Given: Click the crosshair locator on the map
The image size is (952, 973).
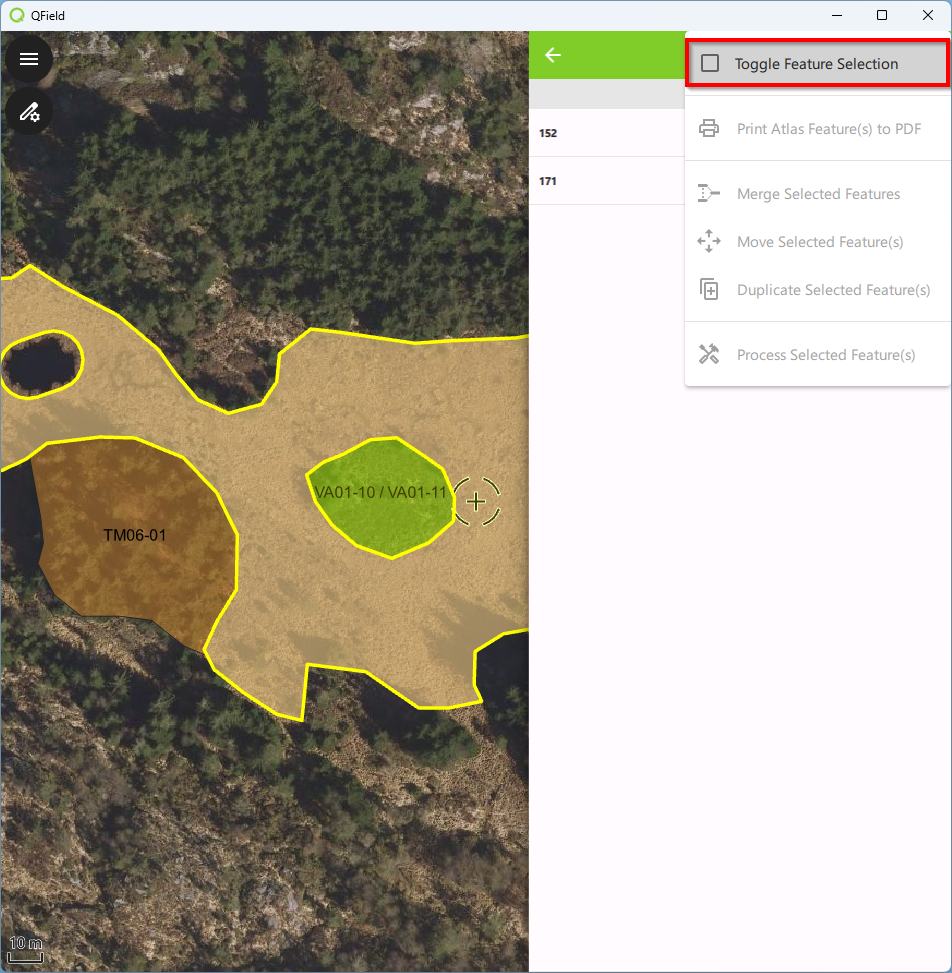Looking at the screenshot, I should (x=477, y=501).
